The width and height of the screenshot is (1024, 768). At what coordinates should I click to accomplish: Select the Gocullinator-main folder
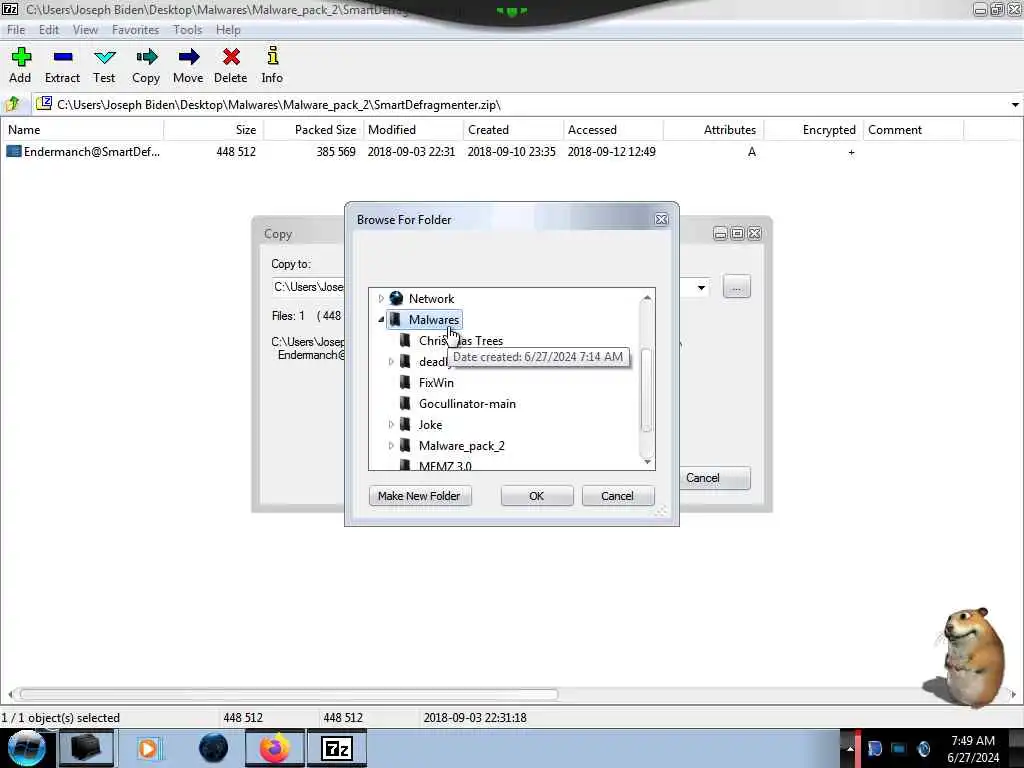coord(467,404)
